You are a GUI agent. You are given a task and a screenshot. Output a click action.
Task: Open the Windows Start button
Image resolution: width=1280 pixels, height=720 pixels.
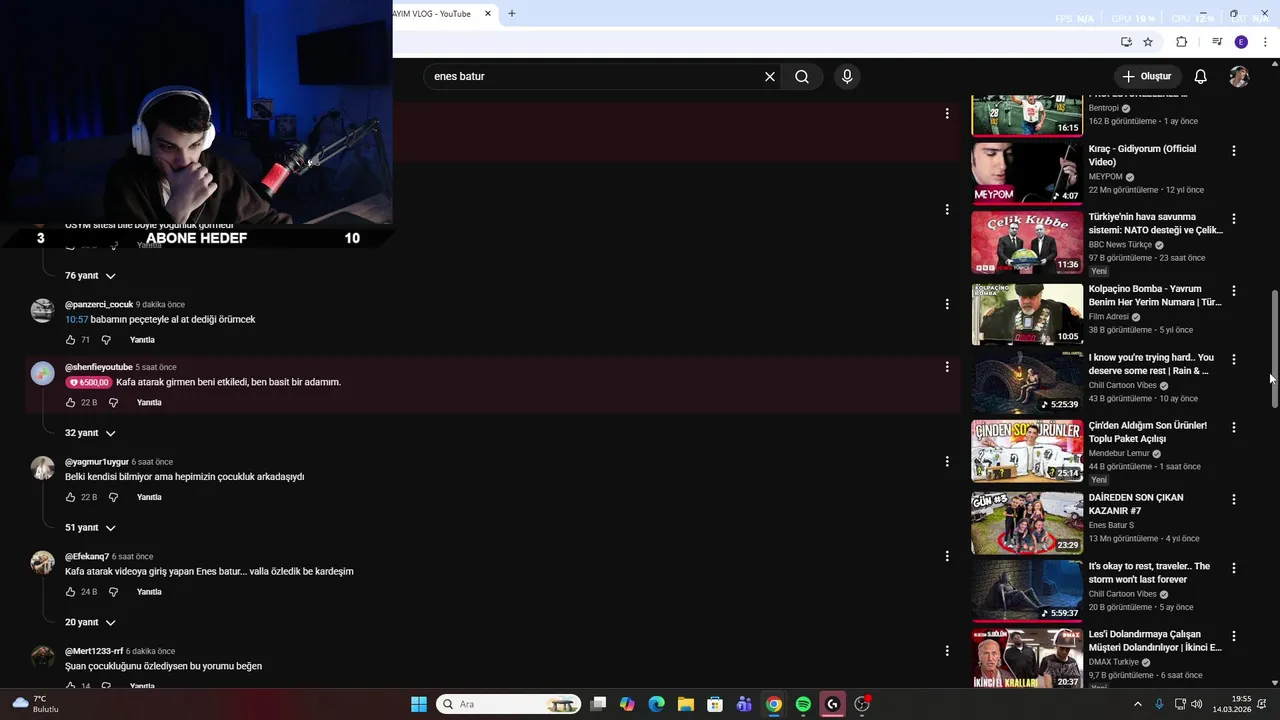click(419, 704)
